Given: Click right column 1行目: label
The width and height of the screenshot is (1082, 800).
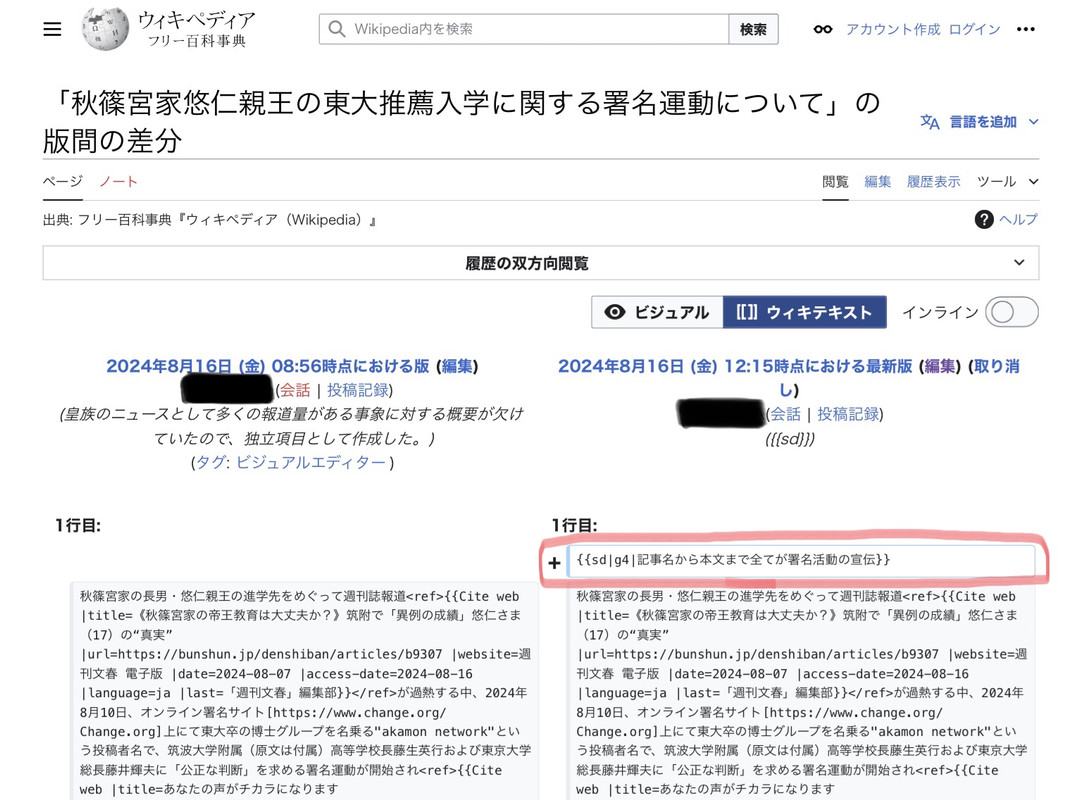Looking at the screenshot, I should [x=574, y=525].
